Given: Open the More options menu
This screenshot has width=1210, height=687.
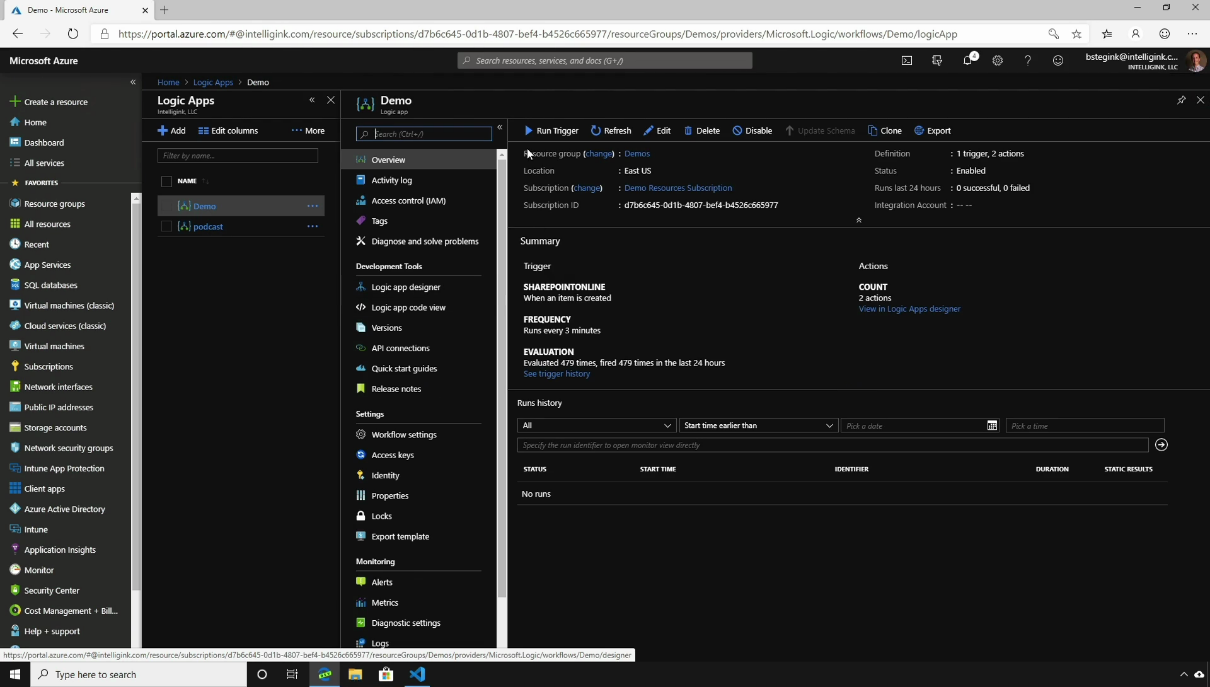Looking at the screenshot, I should [308, 131].
